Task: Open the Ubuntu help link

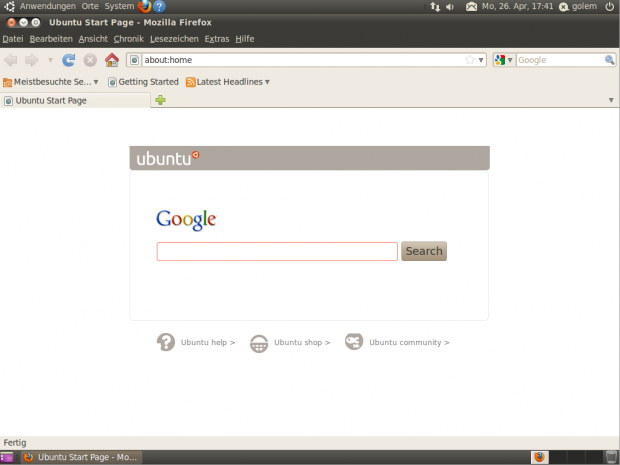Action: click(208, 342)
